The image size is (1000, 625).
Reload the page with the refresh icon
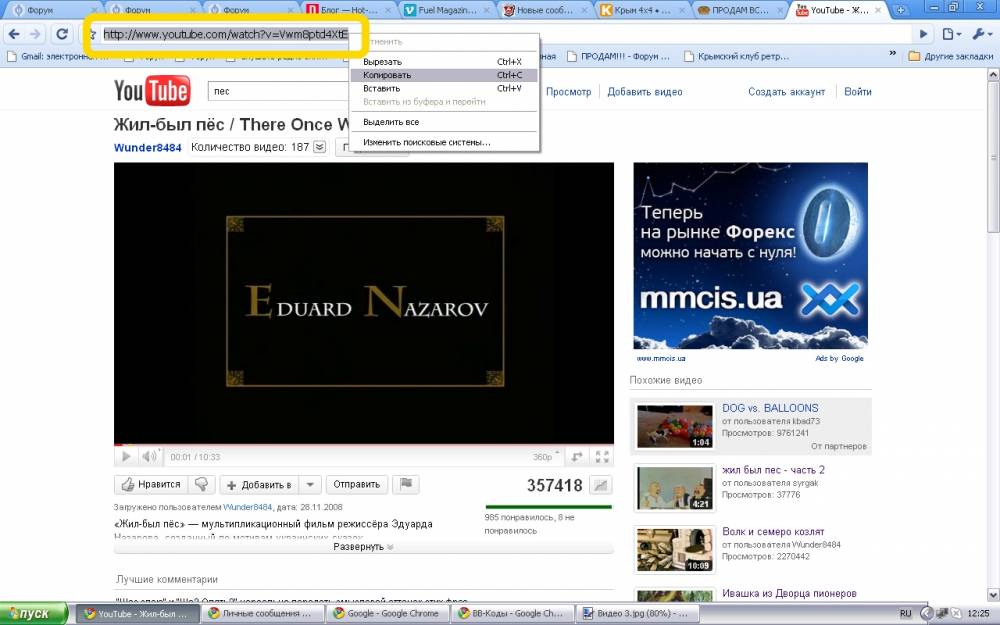pyautogui.click(x=62, y=34)
